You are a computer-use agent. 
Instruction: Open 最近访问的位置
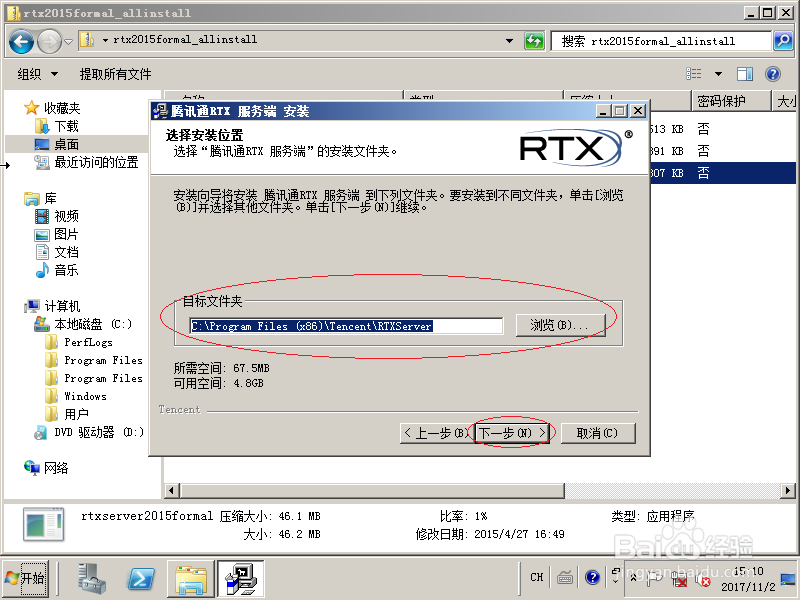pos(86,162)
